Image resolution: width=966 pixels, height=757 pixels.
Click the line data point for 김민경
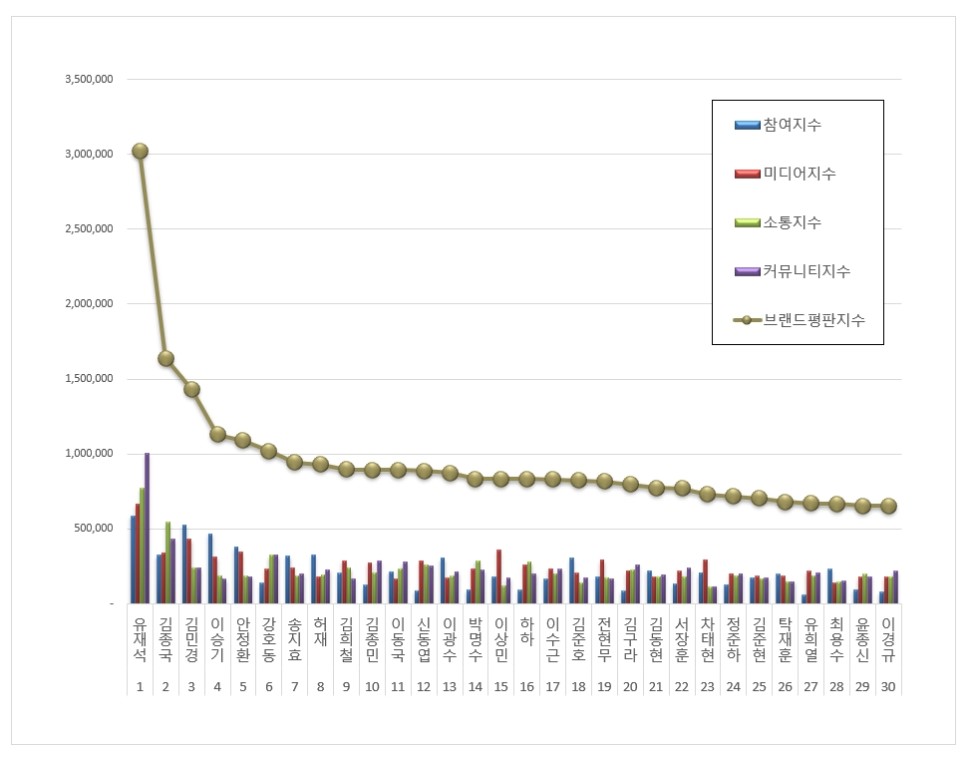pos(192,390)
